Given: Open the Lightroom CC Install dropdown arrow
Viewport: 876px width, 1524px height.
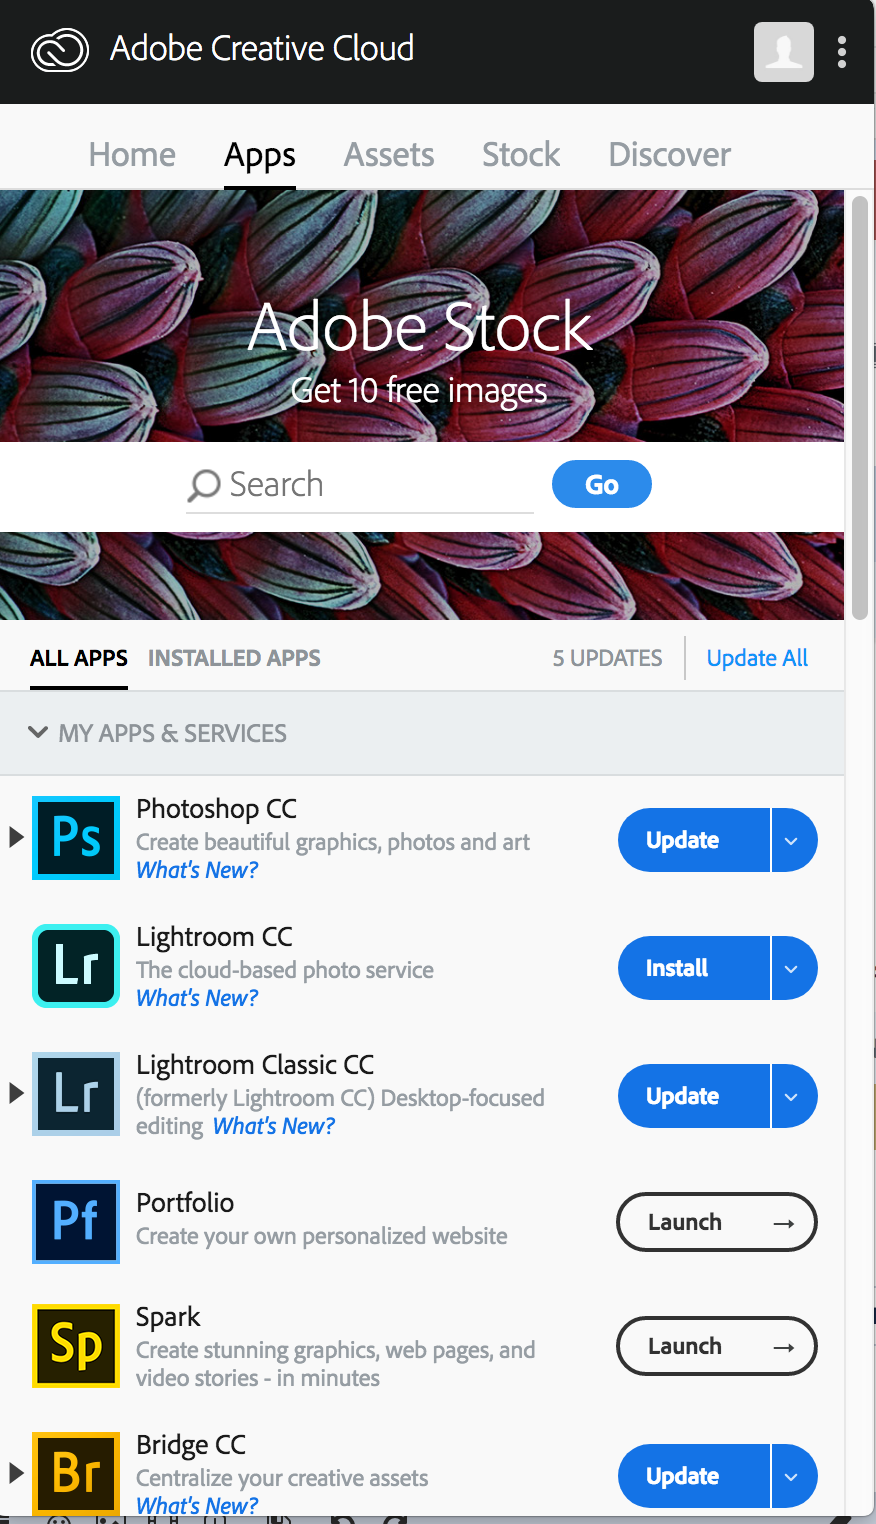Looking at the screenshot, I should pyautogui.click(x=792, y=968).
